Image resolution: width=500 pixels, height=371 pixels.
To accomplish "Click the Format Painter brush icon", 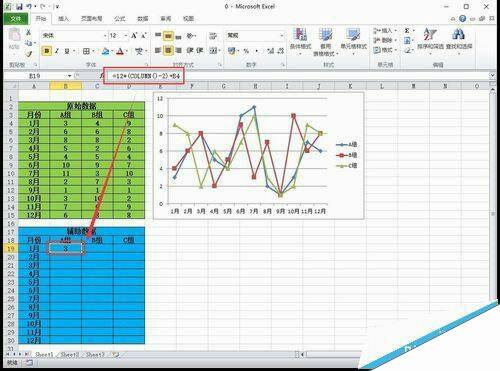I will click(29, 53).
